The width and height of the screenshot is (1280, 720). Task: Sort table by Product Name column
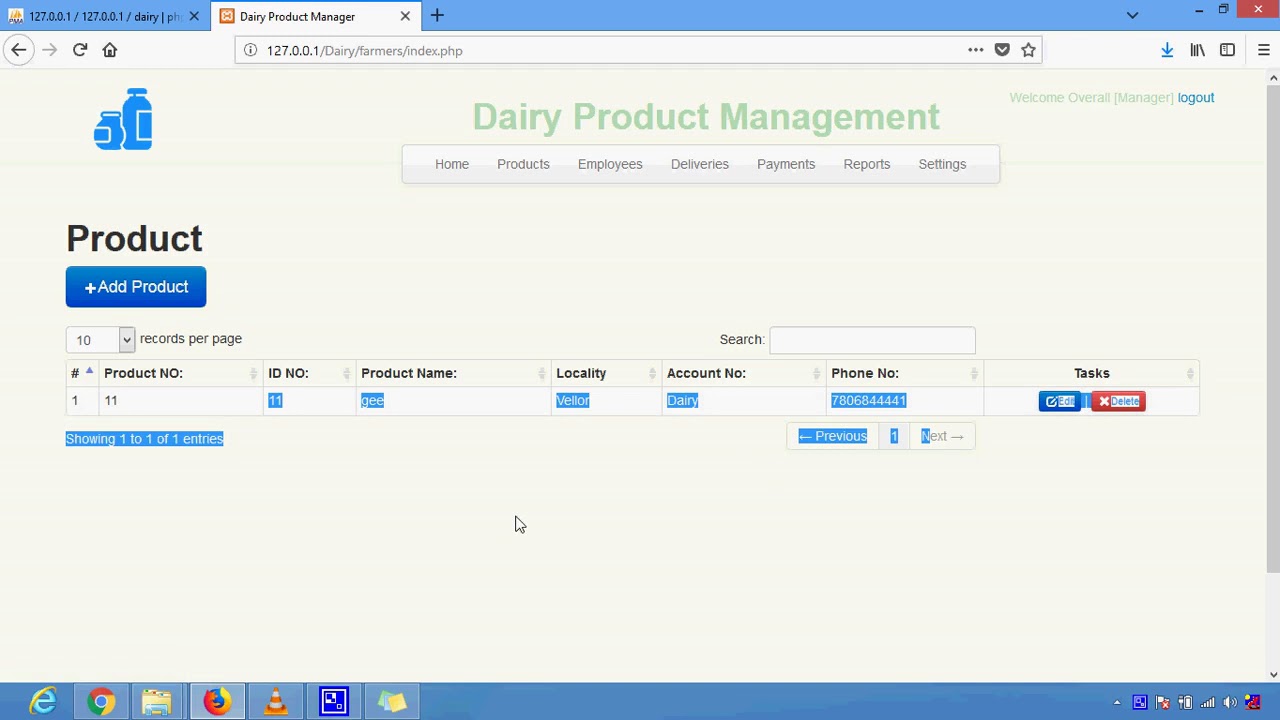coord(453,373)
